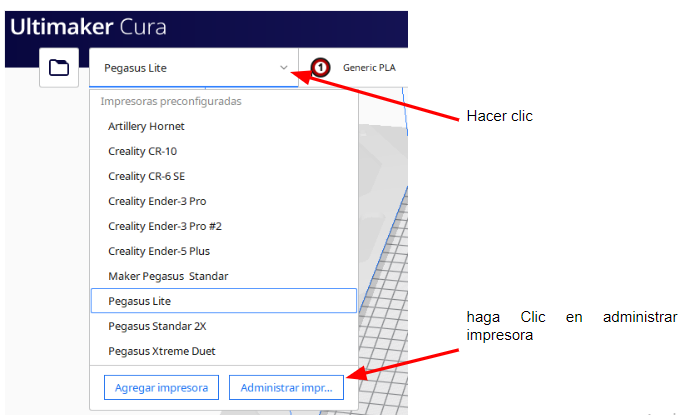Click the Administrar impr... button
The width and height of the screenshot is (694, 415).
286,388
